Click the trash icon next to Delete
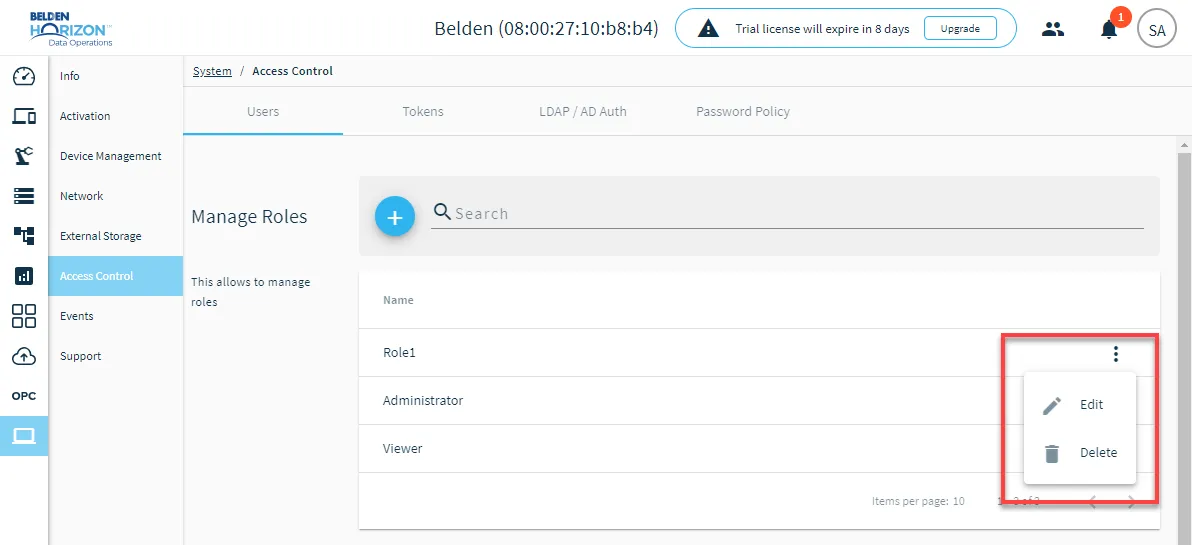This screenshot has width=1192, height=545. (x=1052, y=454)
